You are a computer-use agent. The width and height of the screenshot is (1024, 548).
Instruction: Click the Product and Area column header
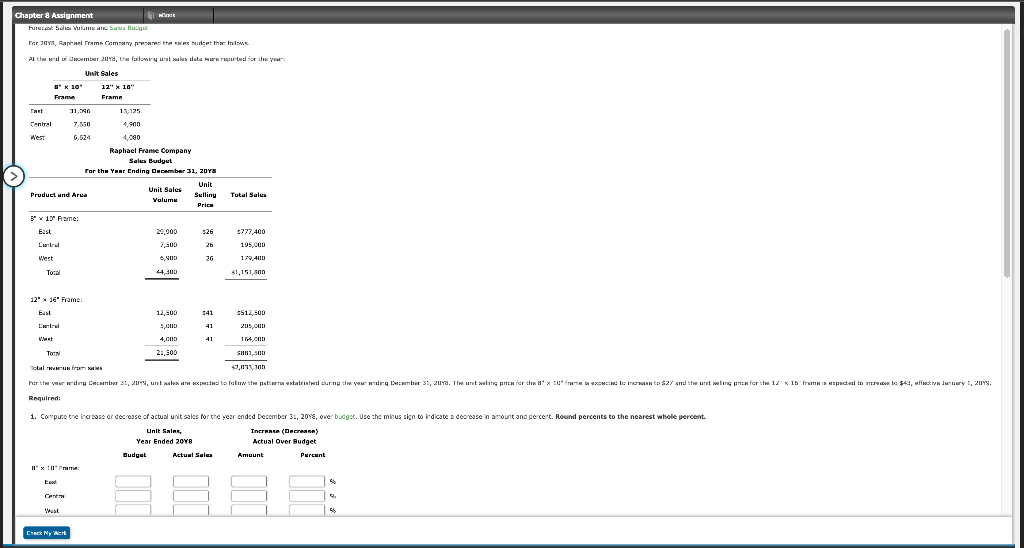point(59,195)
